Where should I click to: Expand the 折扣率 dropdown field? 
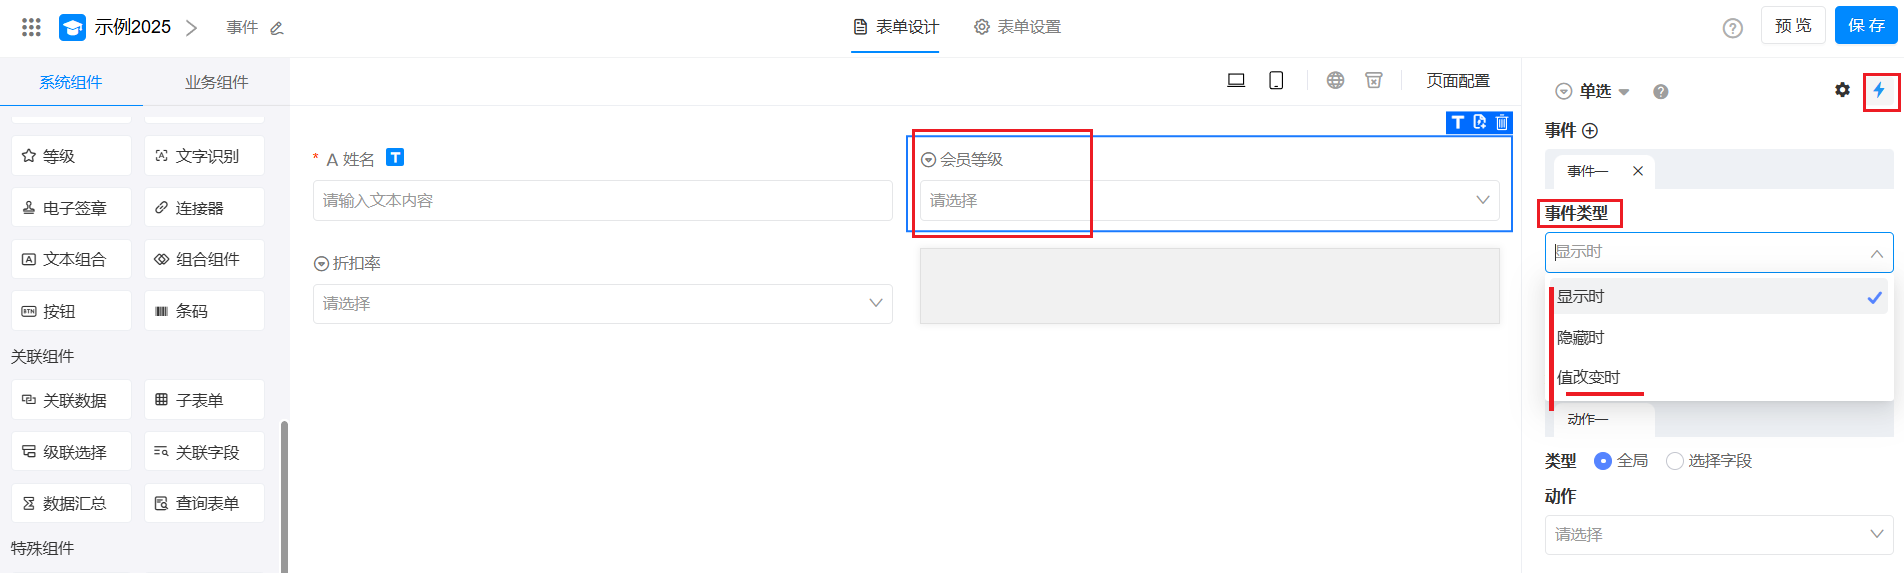tap(602, 304)
